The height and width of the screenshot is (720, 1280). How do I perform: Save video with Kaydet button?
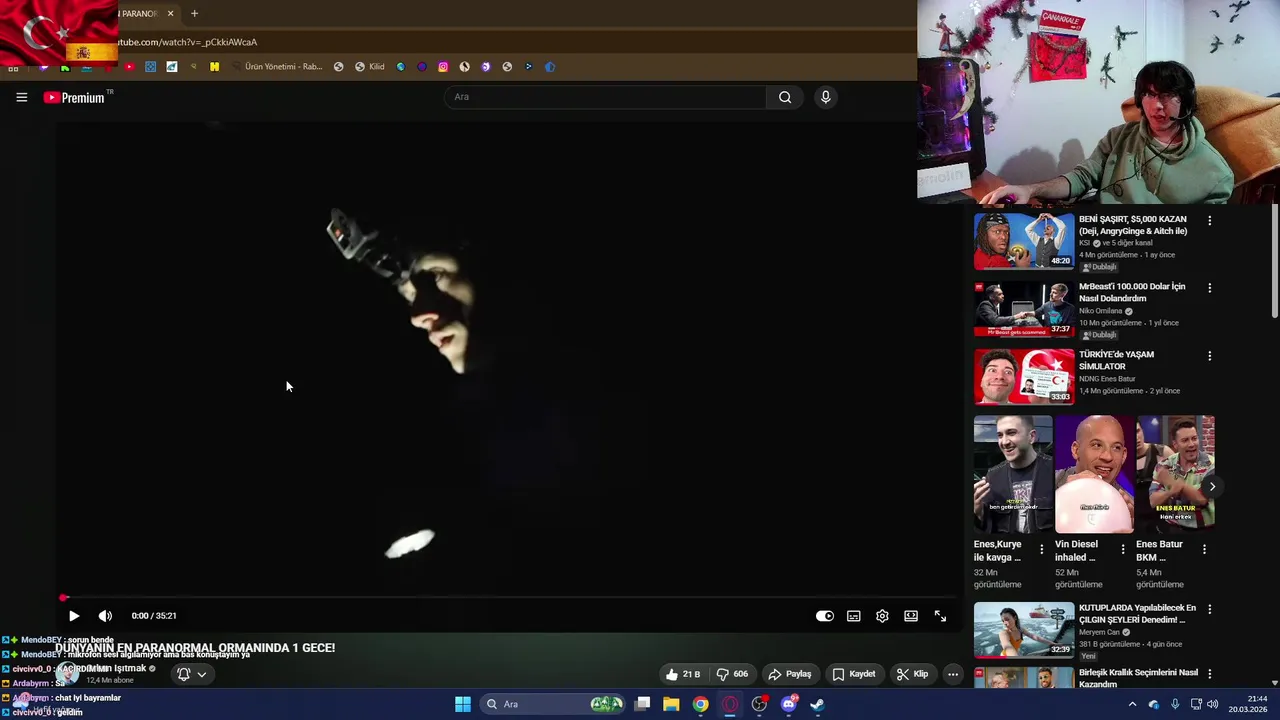pyautogui.click(x=854, y=674)
